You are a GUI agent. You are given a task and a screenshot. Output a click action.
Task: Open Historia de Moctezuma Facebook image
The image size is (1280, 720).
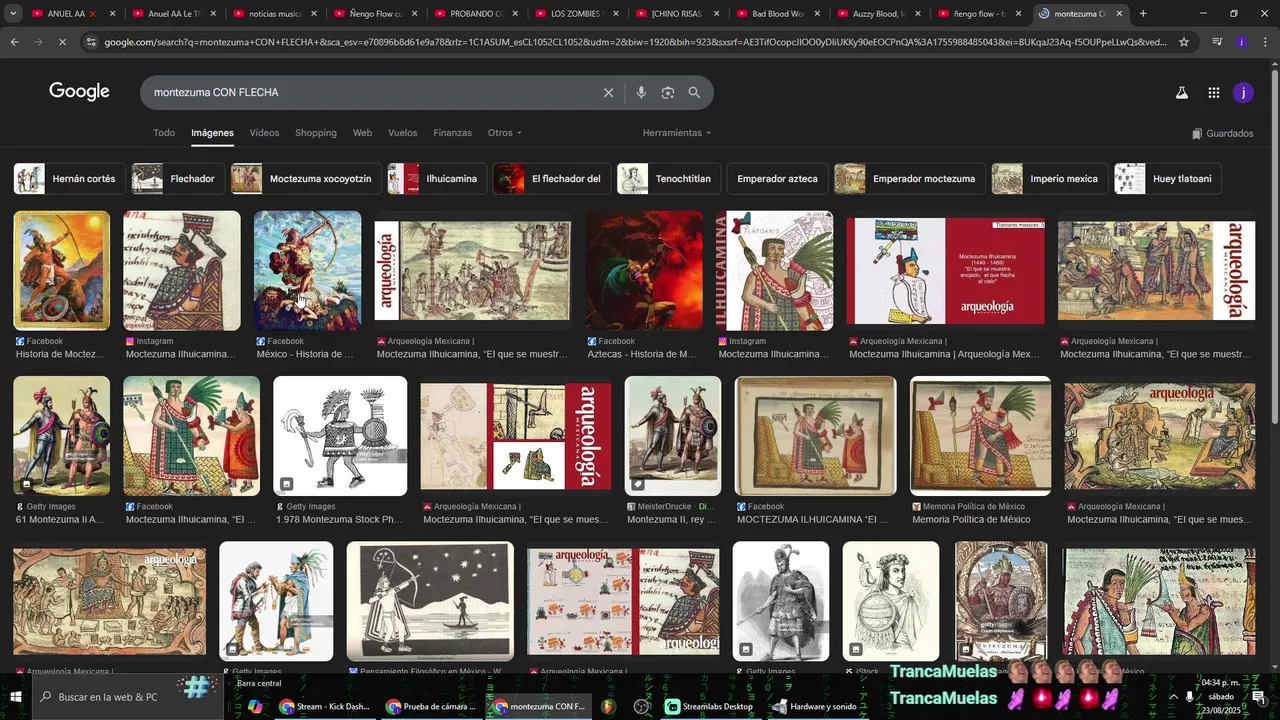tap(62, 270)
